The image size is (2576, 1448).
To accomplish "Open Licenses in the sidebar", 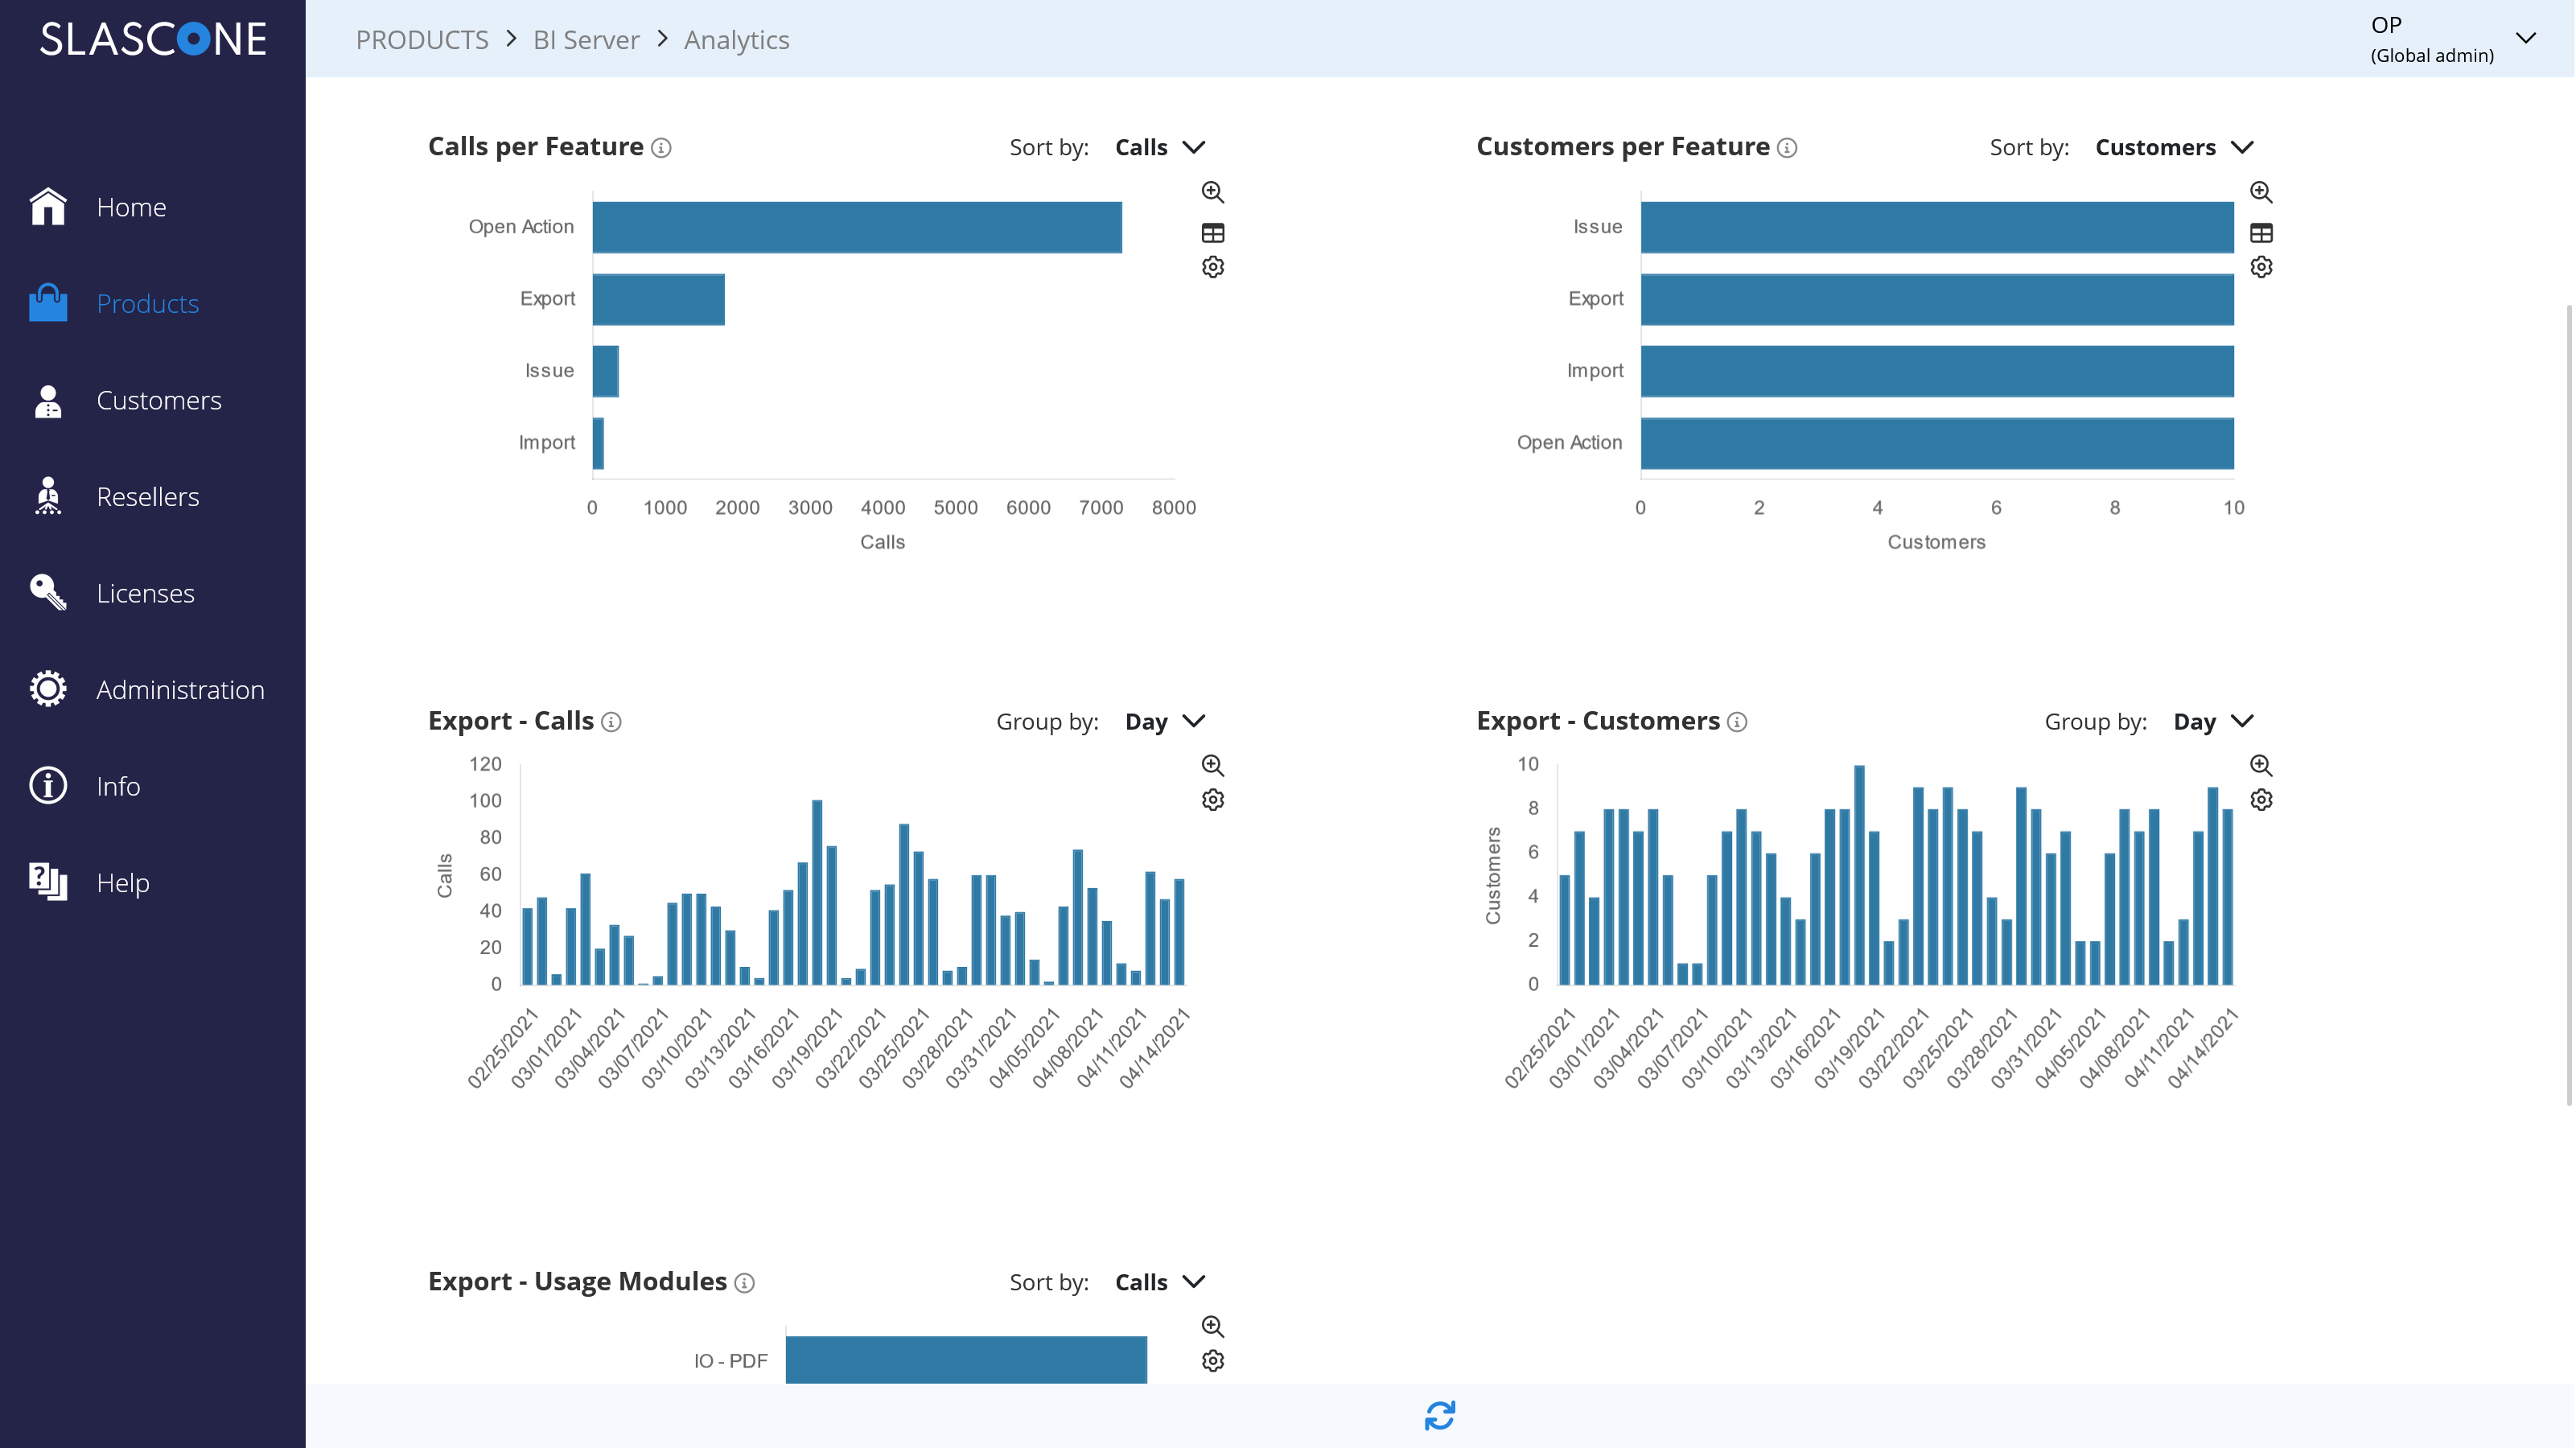I will pyautogui.click(x=145, y=593).
